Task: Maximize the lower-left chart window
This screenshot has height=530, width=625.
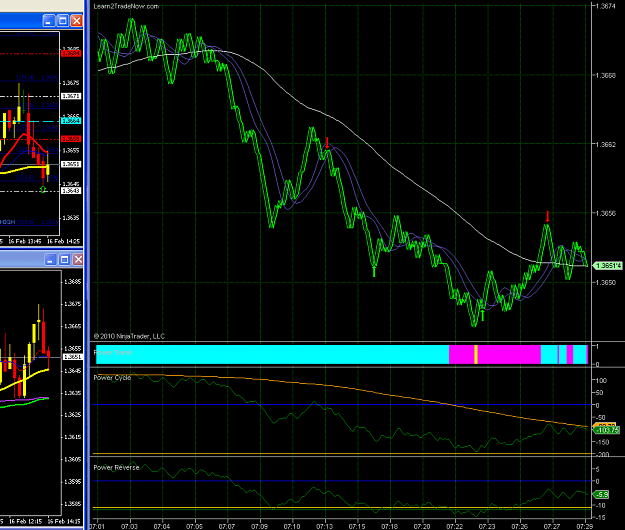Action: click(x=64, y=260)
